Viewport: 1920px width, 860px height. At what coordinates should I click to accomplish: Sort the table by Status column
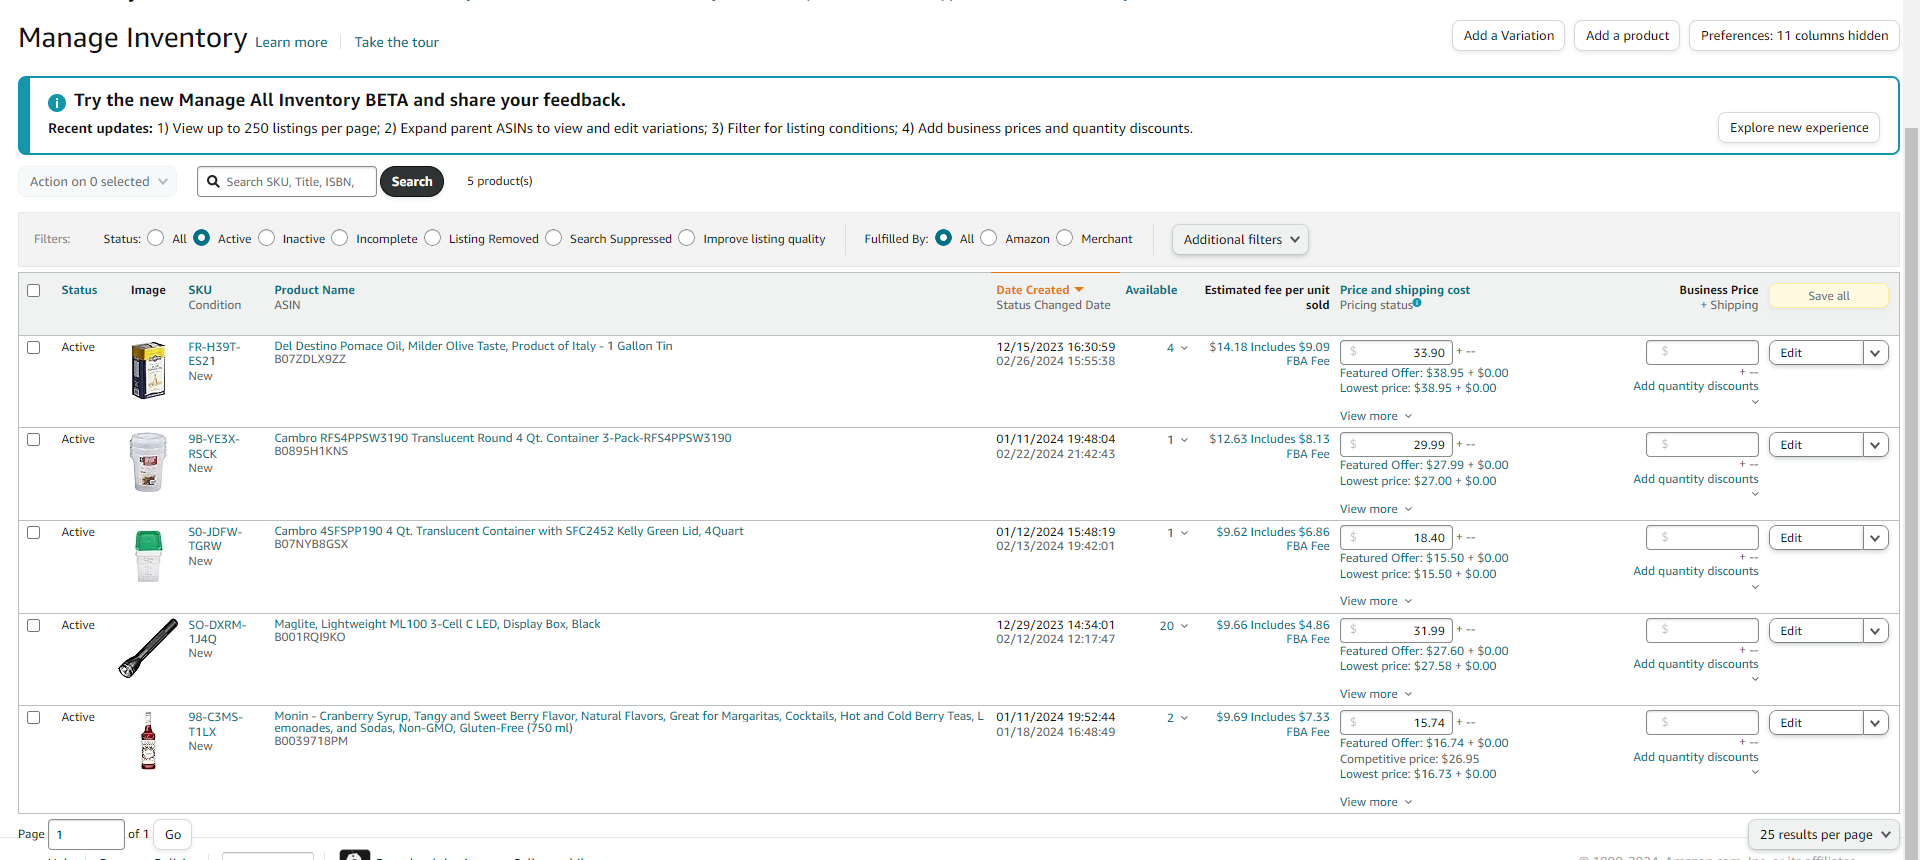80,290
